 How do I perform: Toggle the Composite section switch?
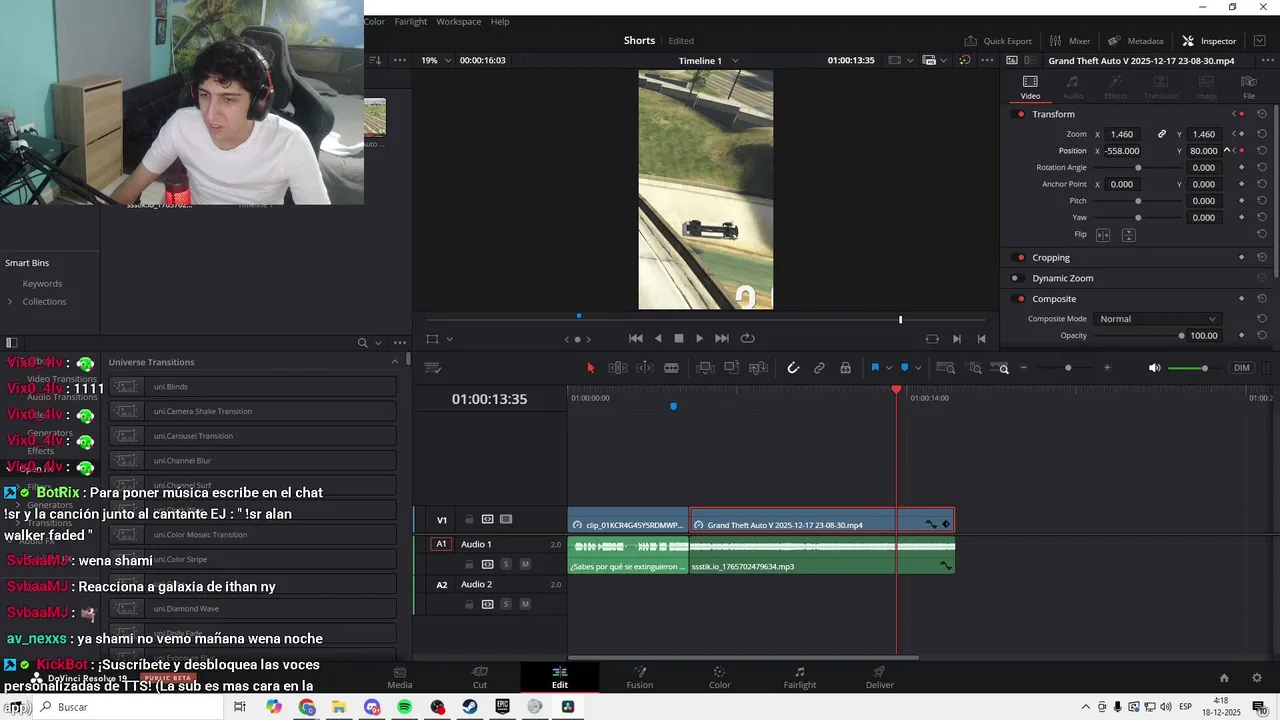pyautogui.click(x=1020, y=299)
